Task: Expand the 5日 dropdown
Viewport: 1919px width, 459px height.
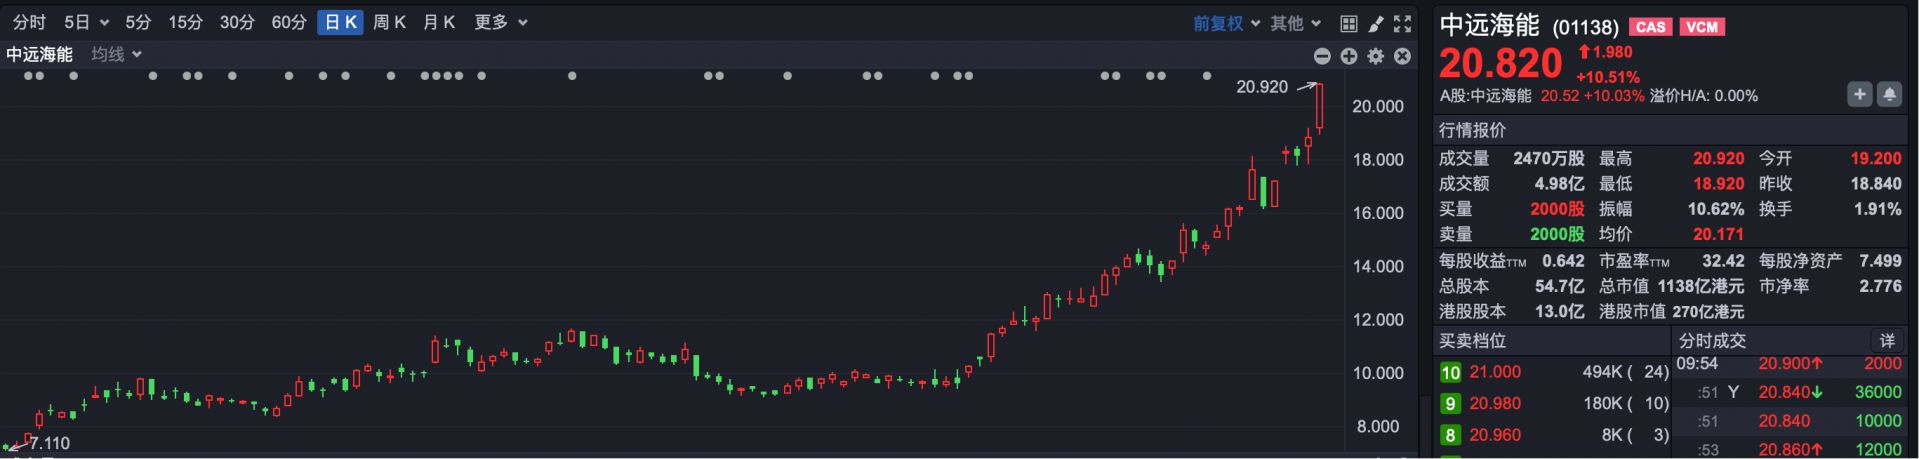Action: (86, 22)
